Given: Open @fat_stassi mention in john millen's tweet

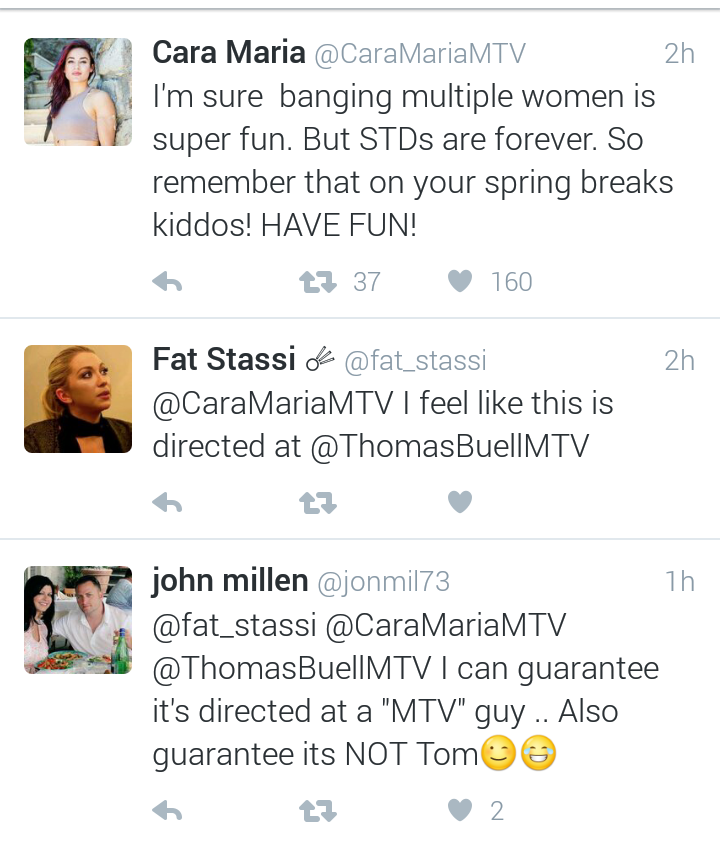Looking at the screenshot, I should pos(234,626).
